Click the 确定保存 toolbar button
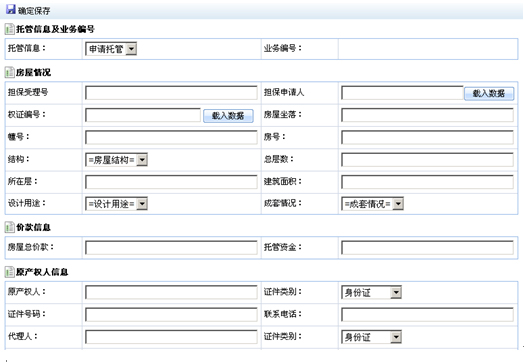Image resolution: width=524 pixels, height=362 pixels. pos(28,10)
